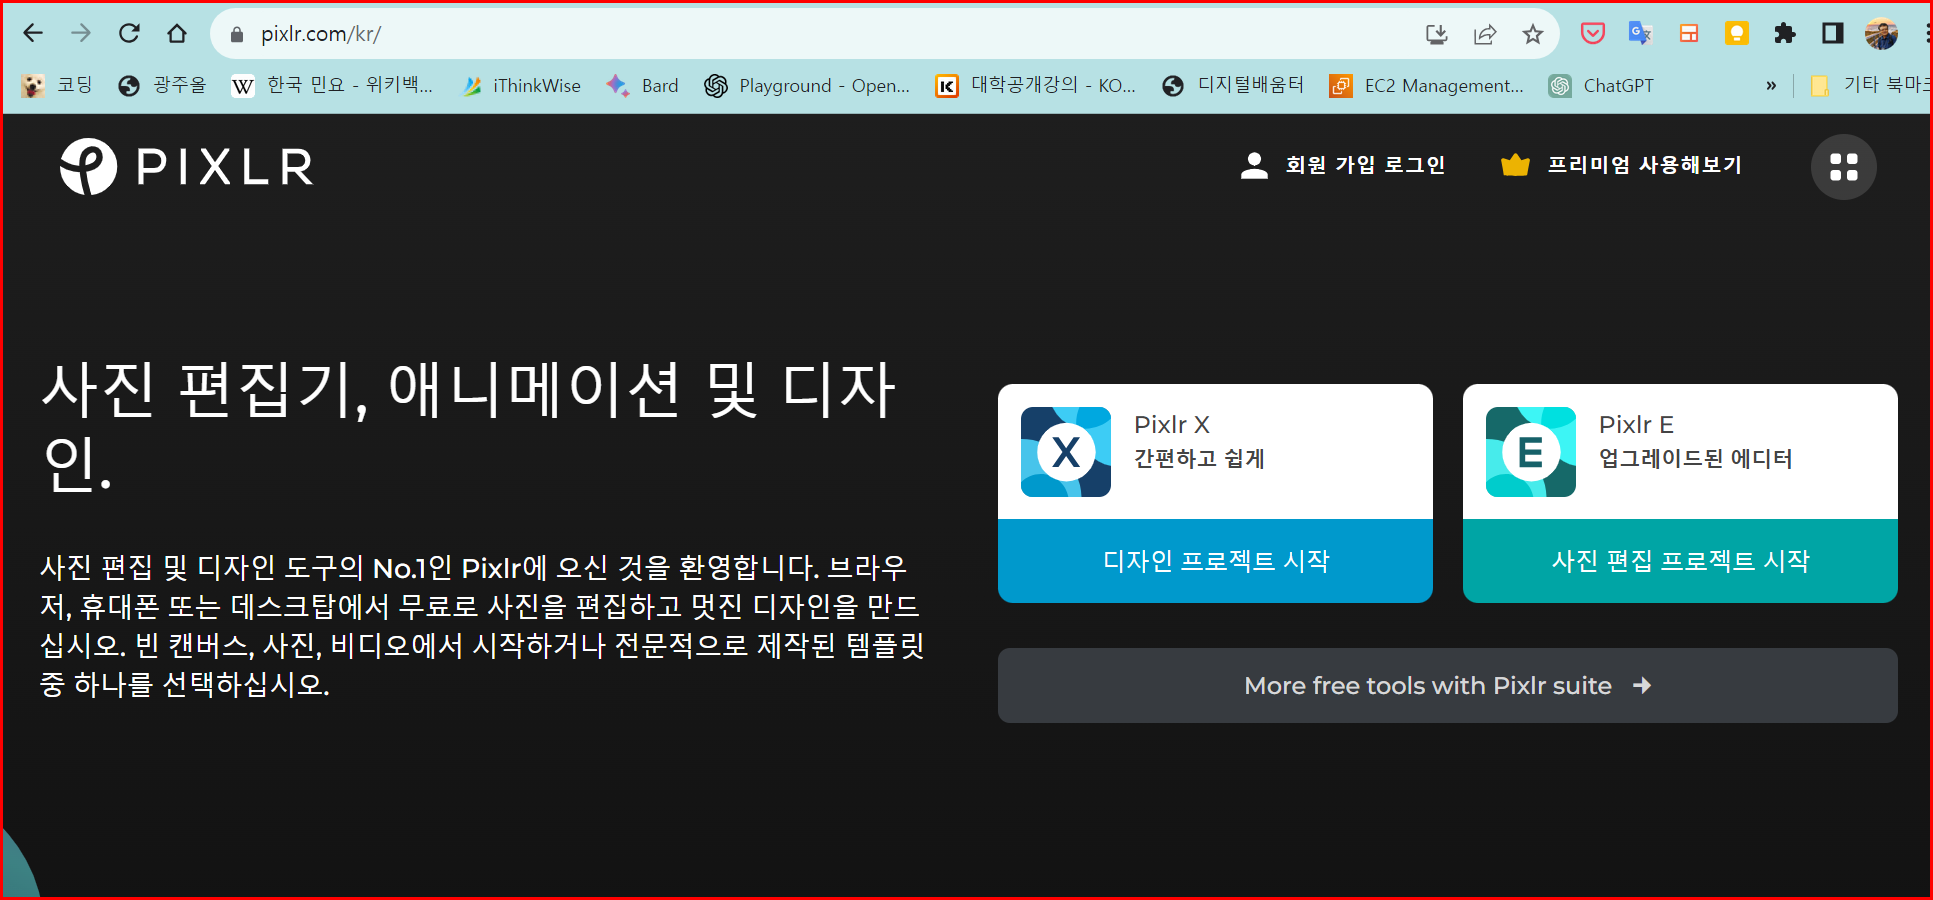Click the 간편하고 쉽게 subtitle
Image resolution: width=1933 pixels, height=900 pixels.
click(x=1199, y=459)
